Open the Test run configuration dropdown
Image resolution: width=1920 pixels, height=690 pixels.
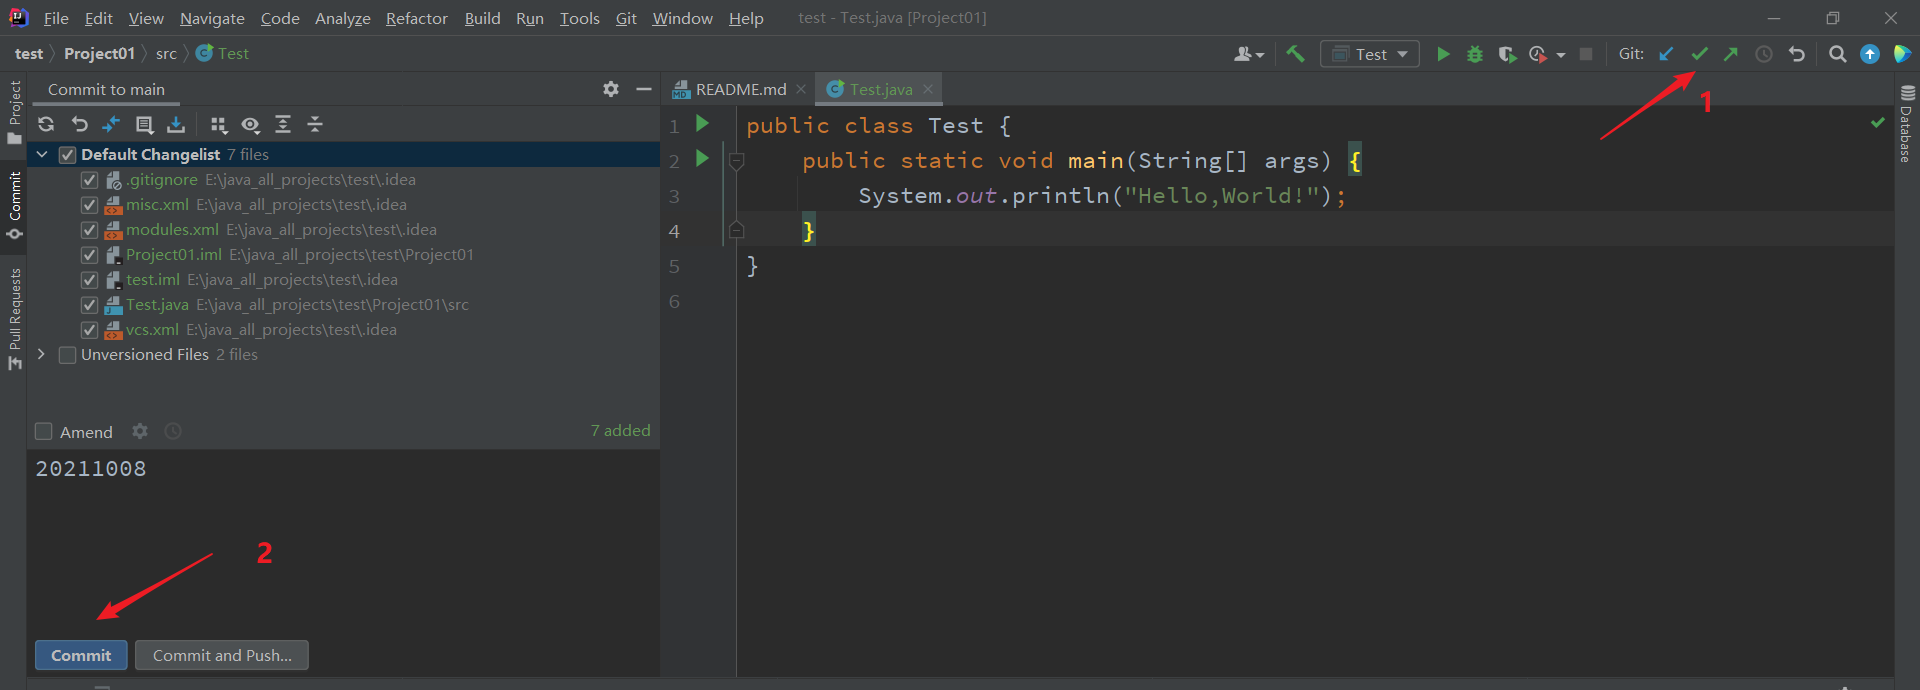1370,54
